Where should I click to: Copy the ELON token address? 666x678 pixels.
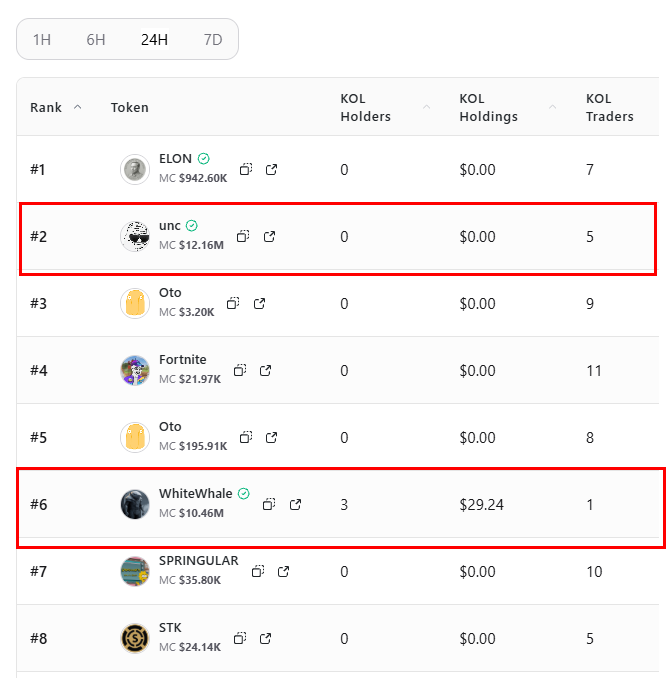coord(246,170)
